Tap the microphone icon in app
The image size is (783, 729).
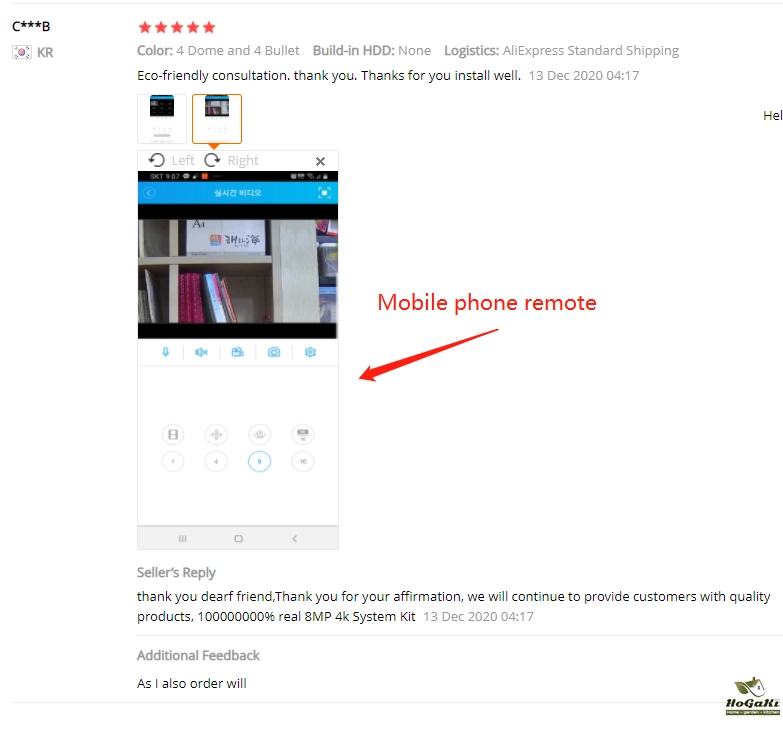(165, 353)
